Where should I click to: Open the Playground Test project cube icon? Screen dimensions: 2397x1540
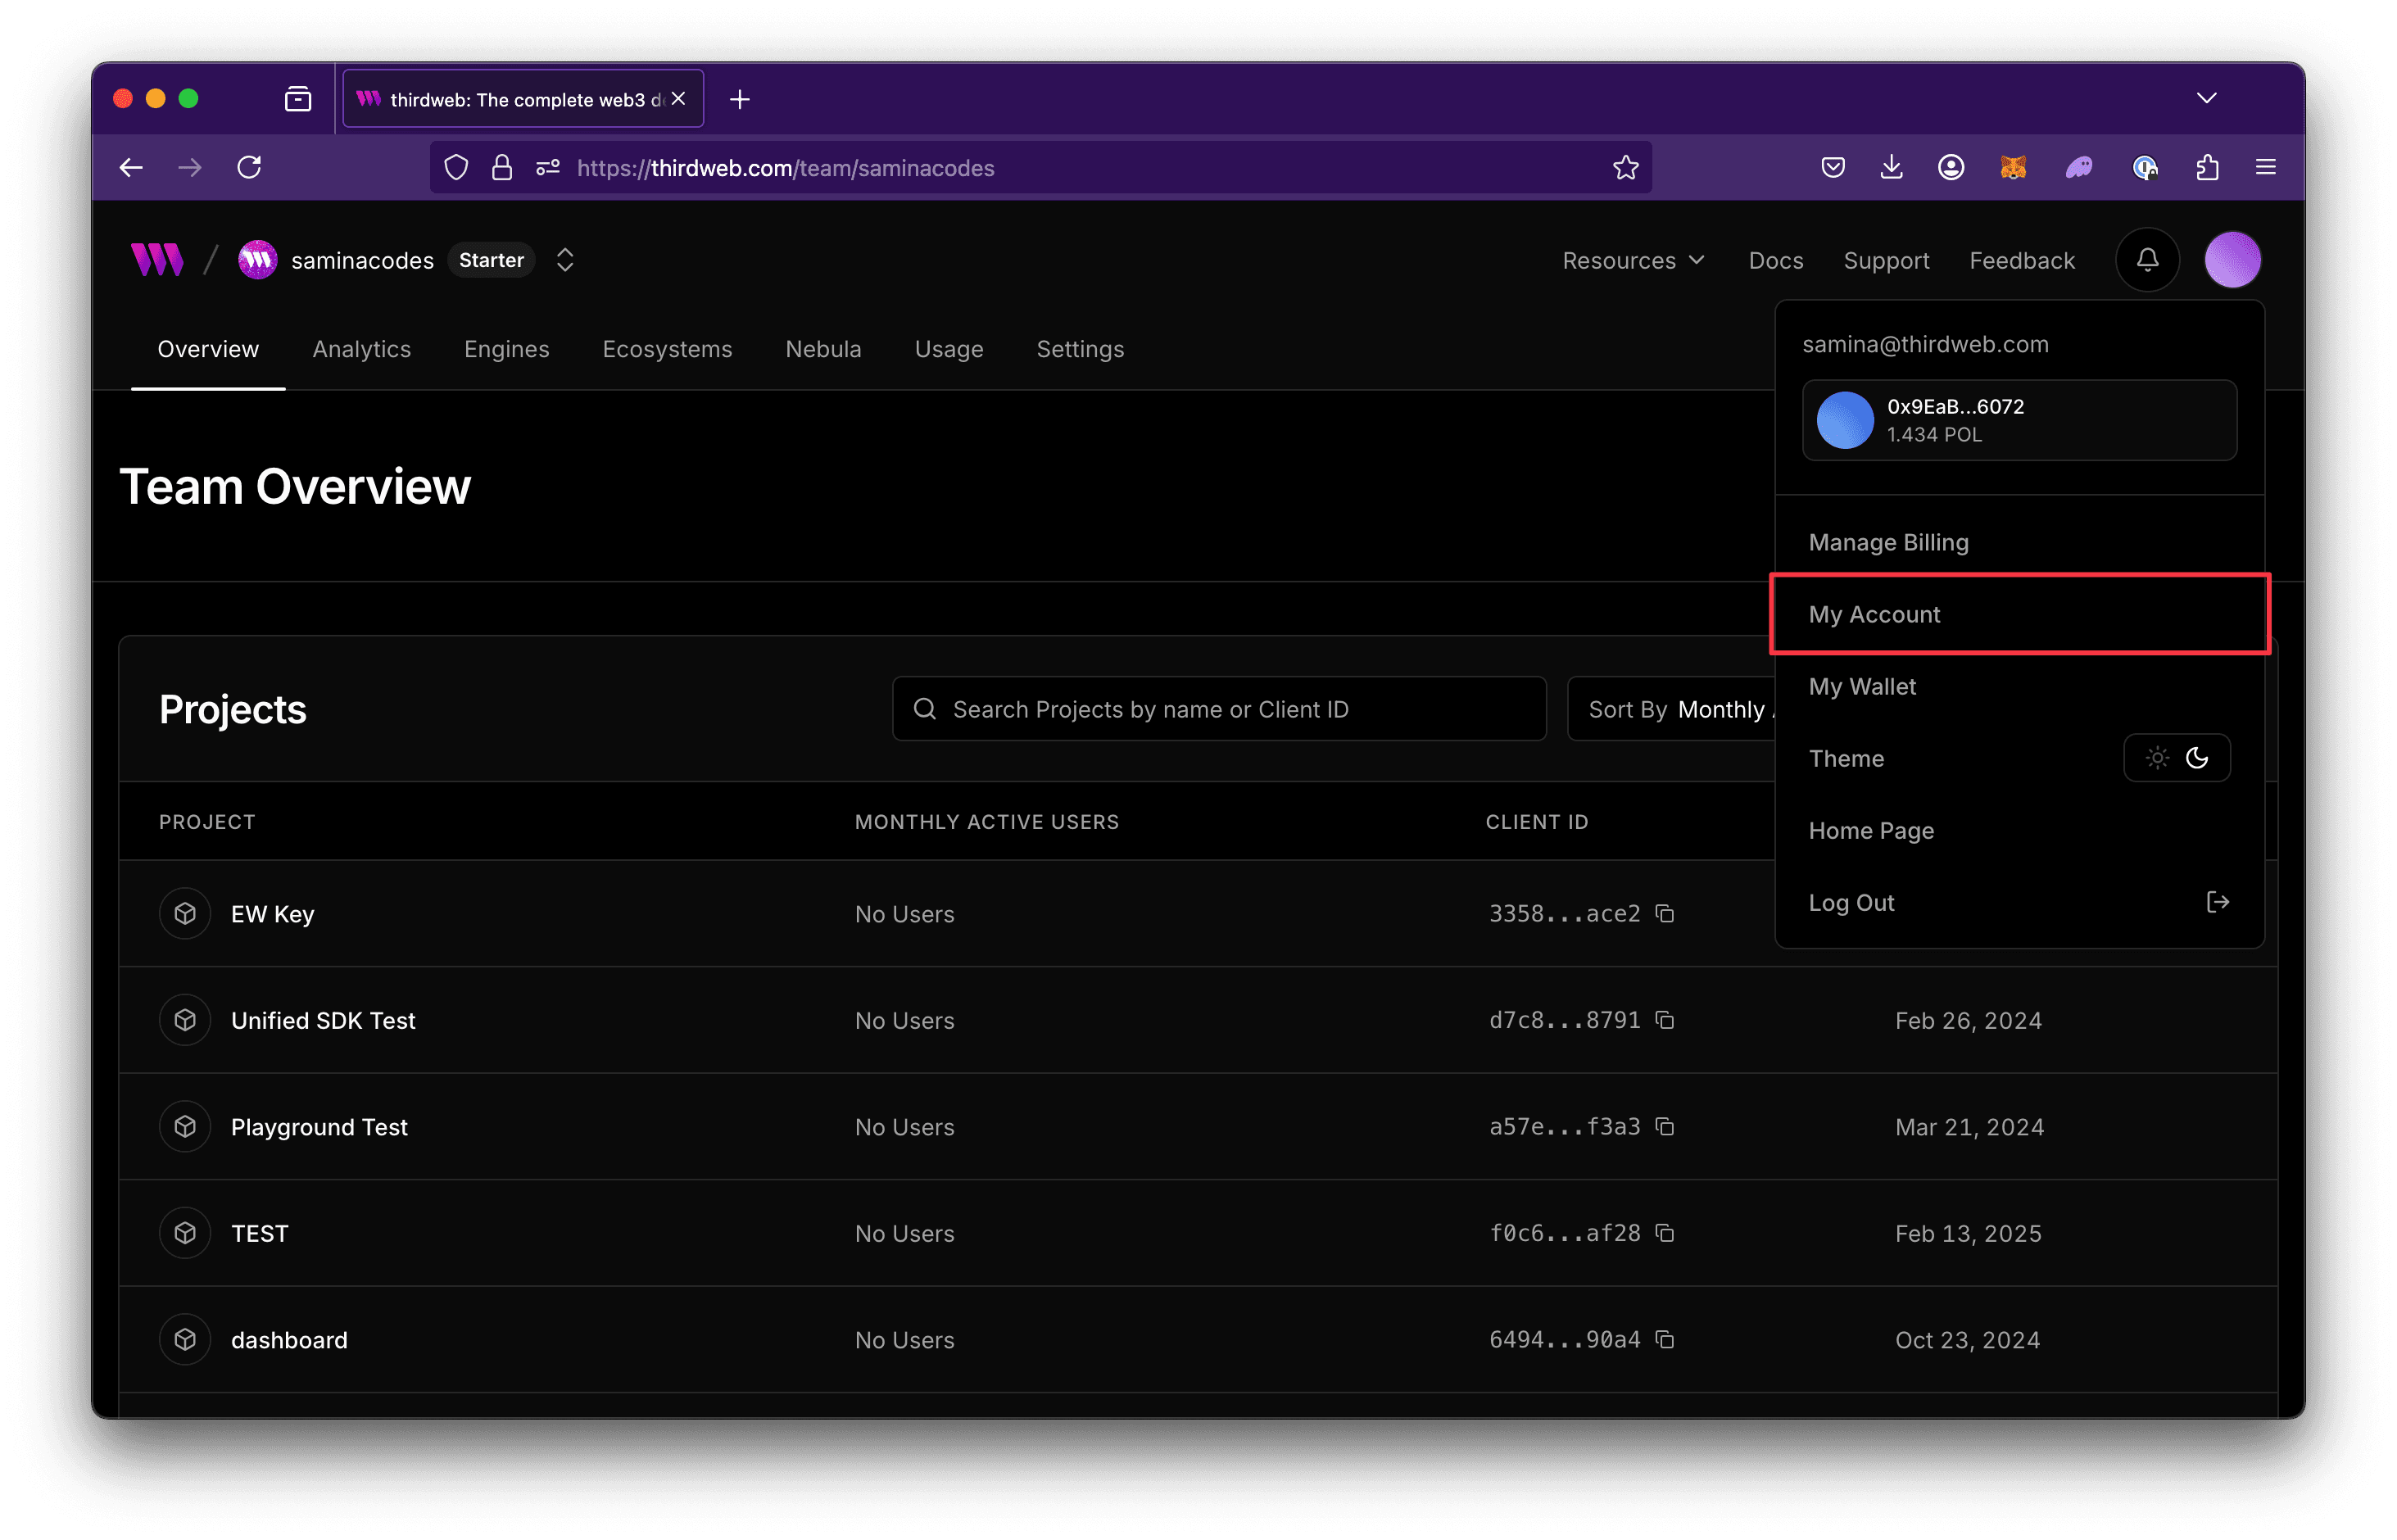185,1127
